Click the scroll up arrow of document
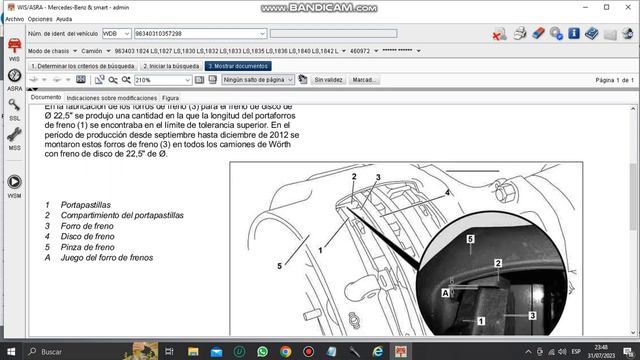Image resolution: width=640 pixels, height=360 pixels. point(633,109)
